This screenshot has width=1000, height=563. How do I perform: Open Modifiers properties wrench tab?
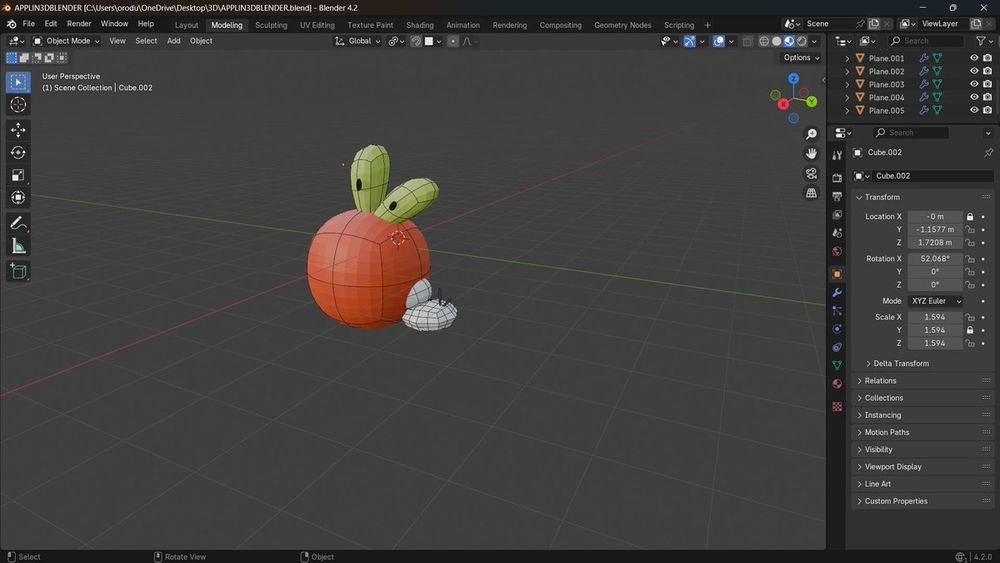[x=837, y=292]
